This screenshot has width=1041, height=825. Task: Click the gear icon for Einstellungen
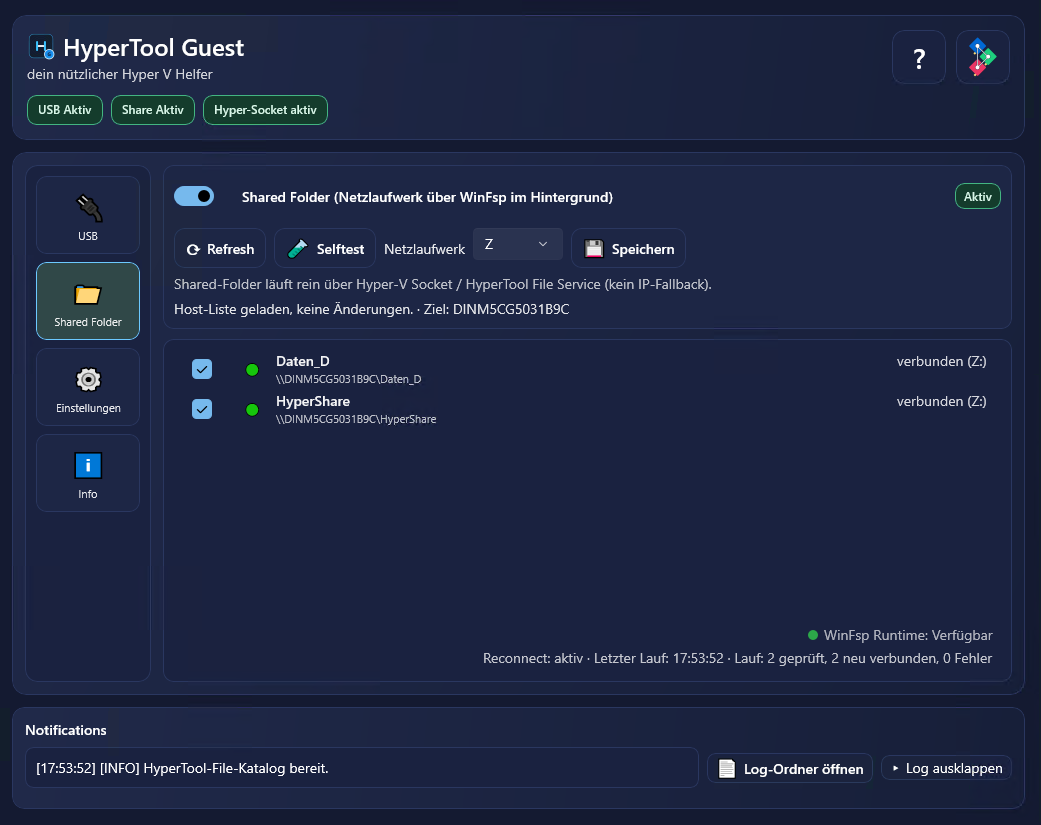pyautogui.click(x=88, y=379)
